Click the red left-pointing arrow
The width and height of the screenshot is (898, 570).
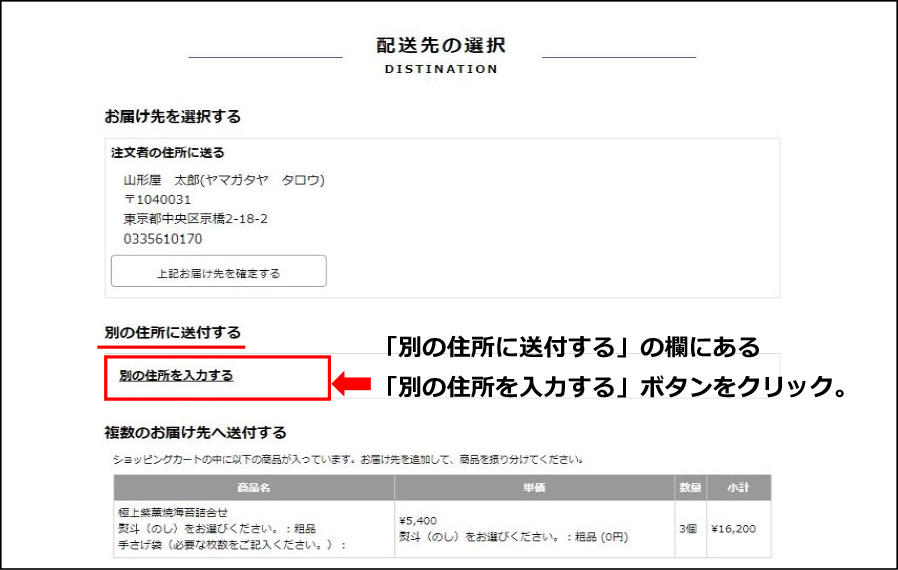pyautogui.click(x=351, y=385)
